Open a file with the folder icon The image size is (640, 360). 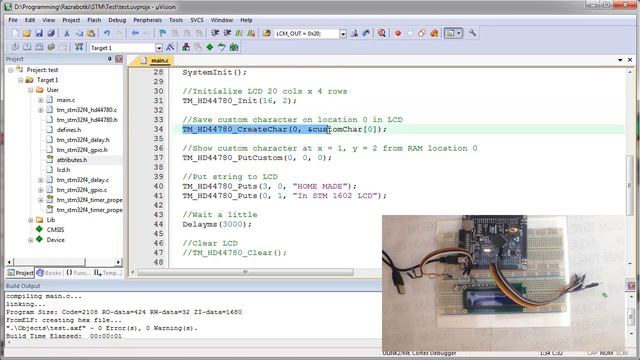point(27,33)
